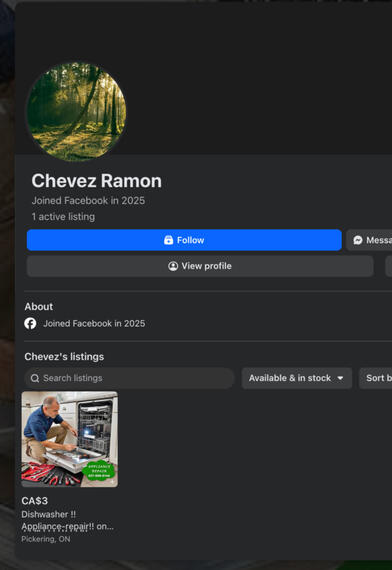This screenshot has width=392, height=570.
Task: Click the magnifier icon in Search listings
Action: click(35, 378)
